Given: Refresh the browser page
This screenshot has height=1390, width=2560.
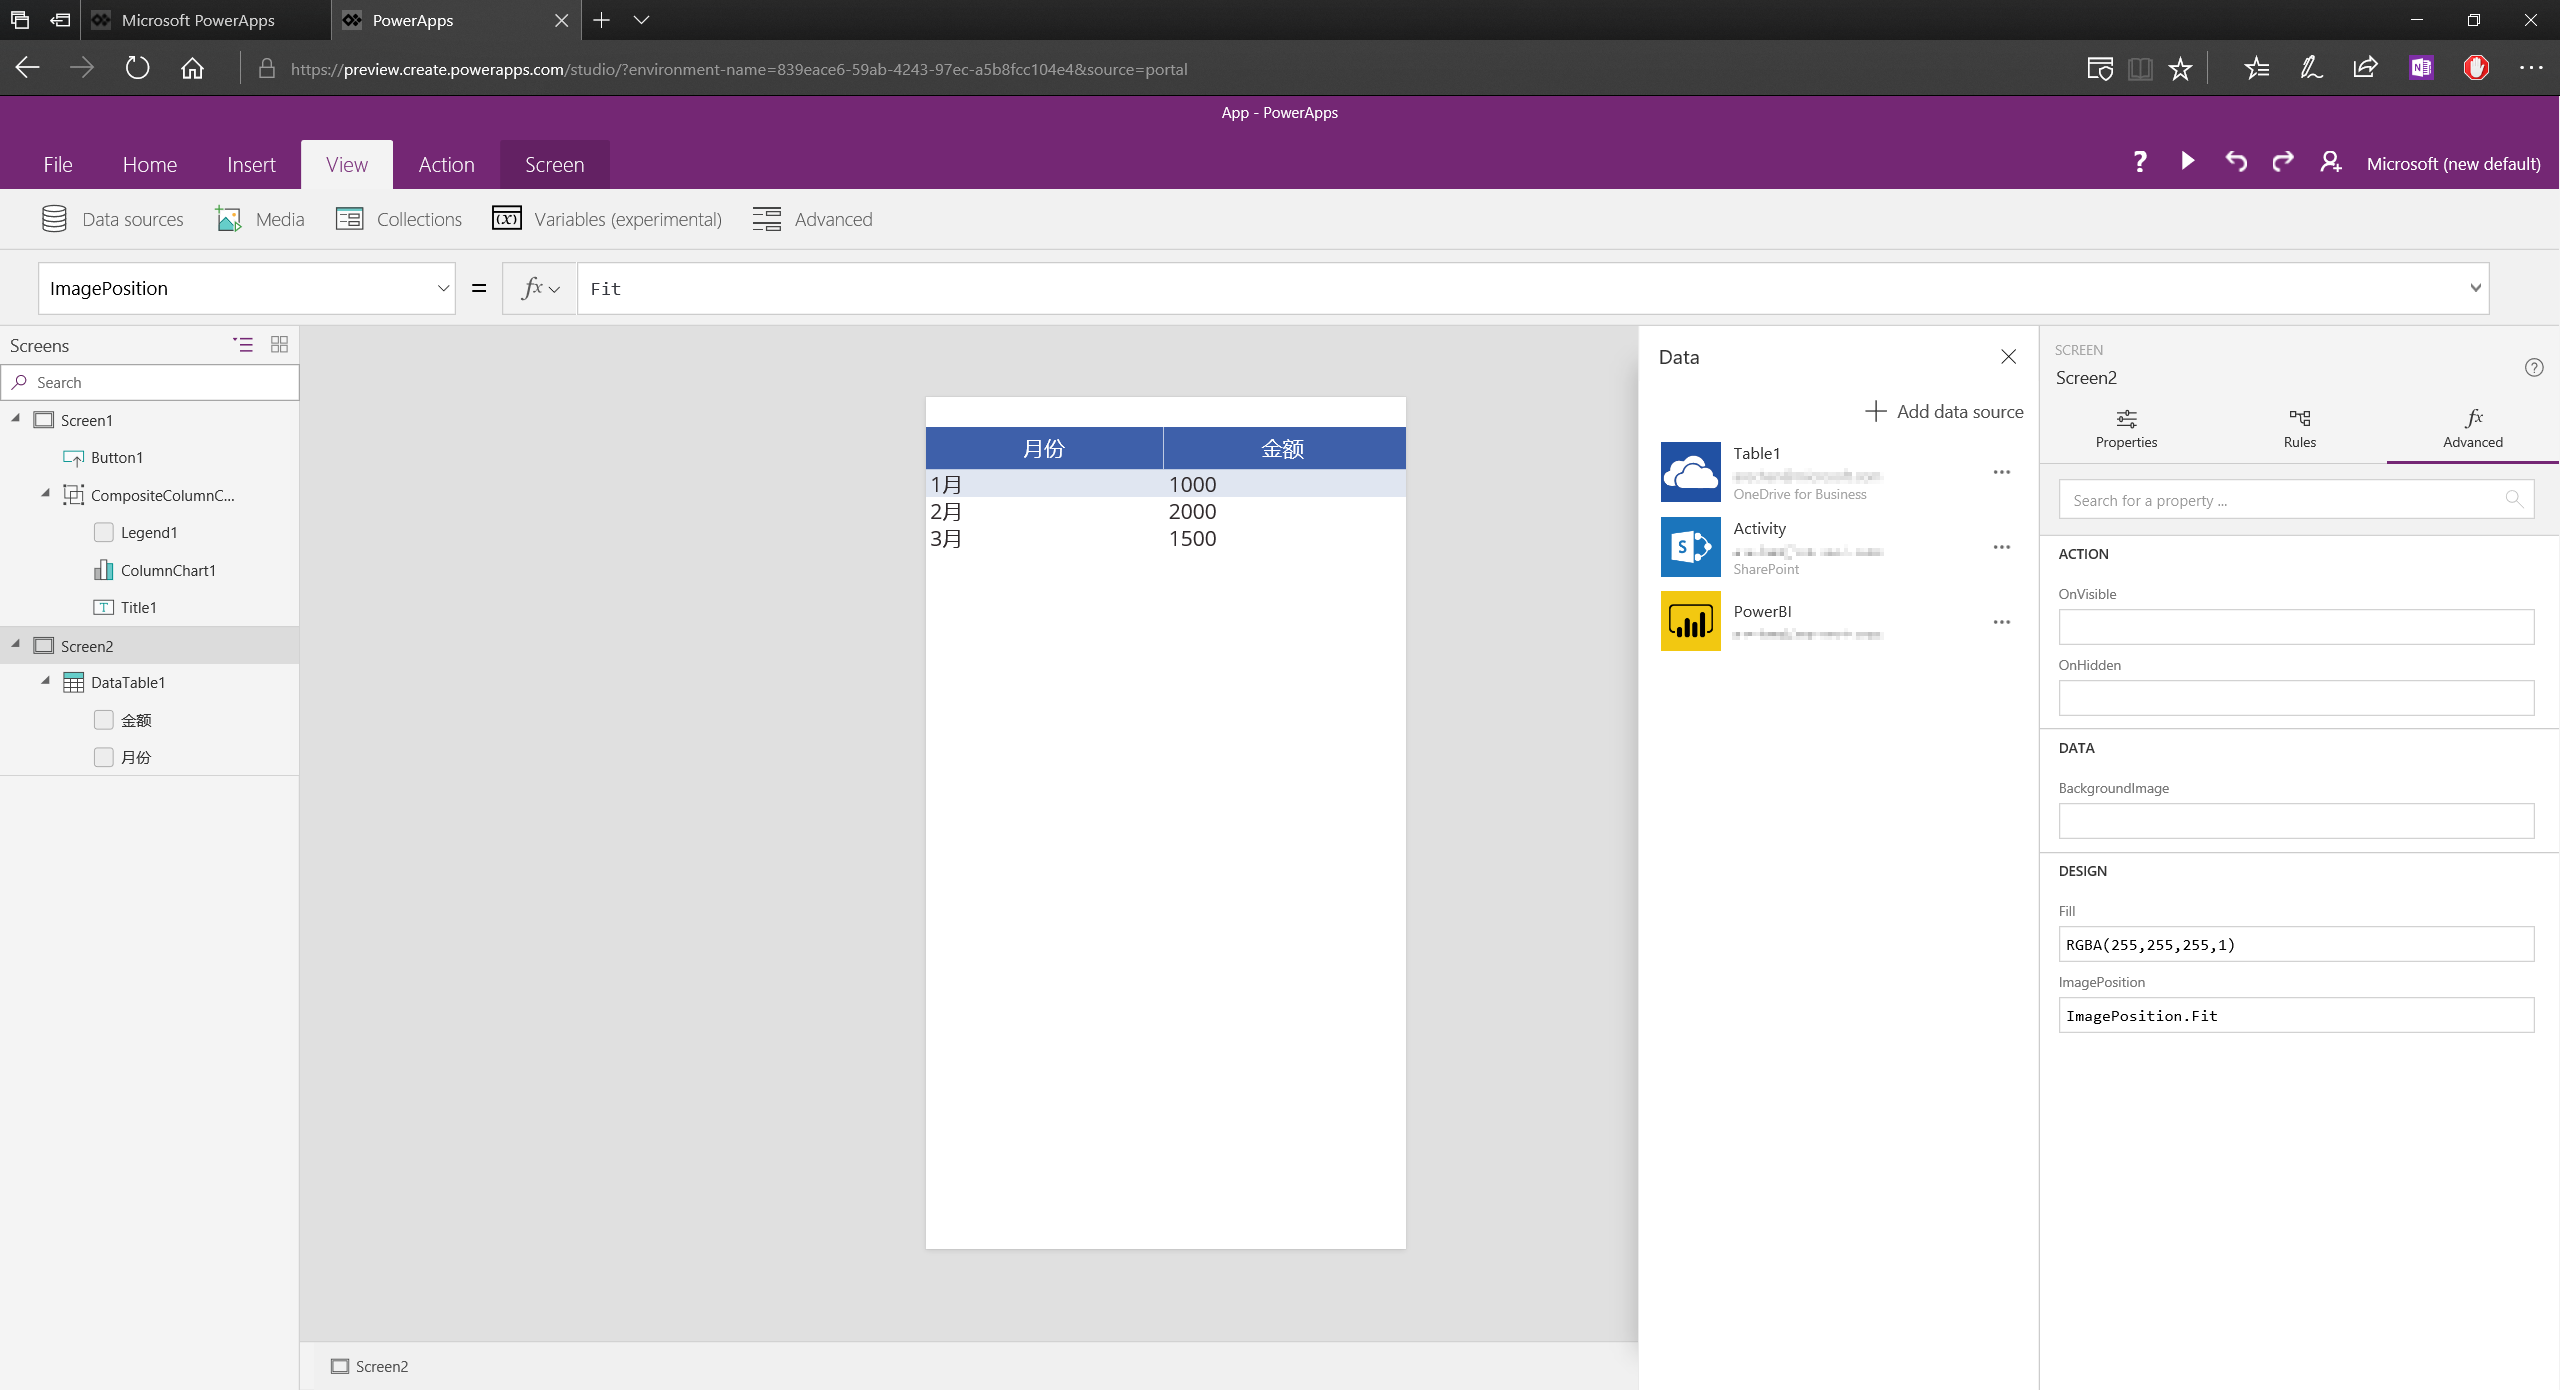Looking at the screenshot, I should [137, 68].
